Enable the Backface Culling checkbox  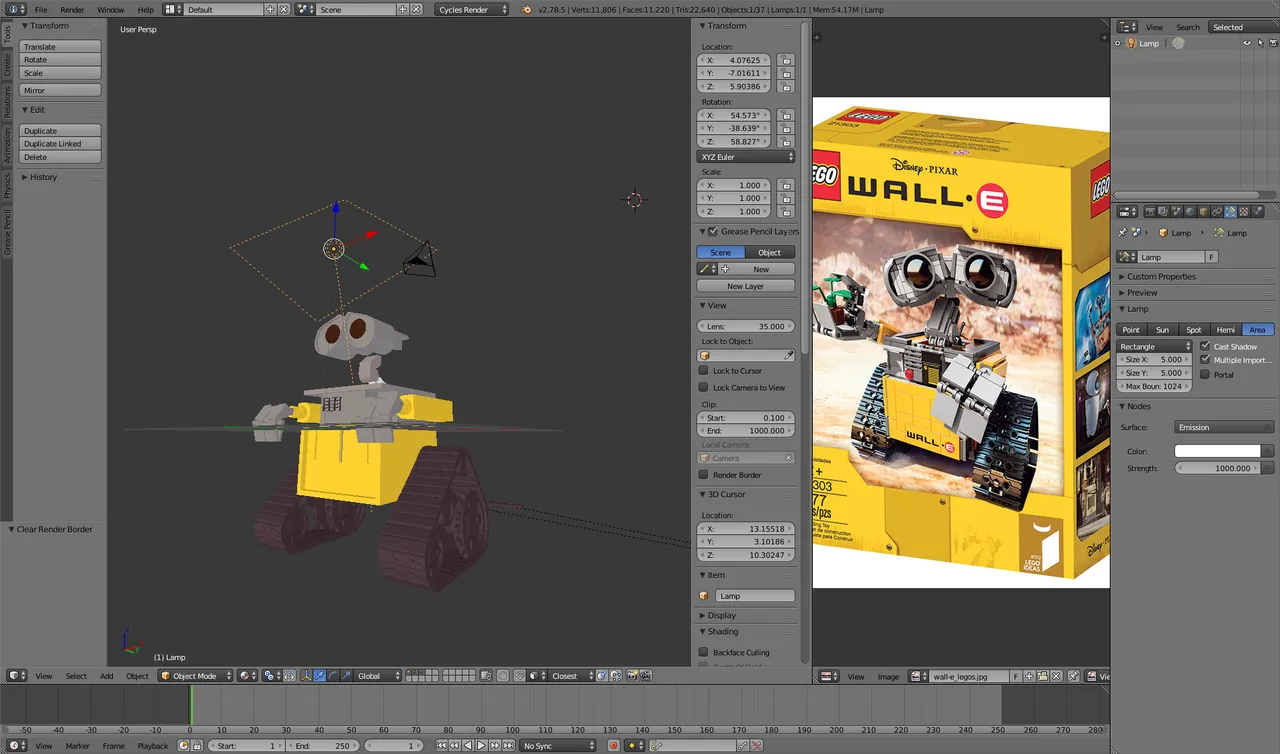pyautogui.click(x=703, y=652)
